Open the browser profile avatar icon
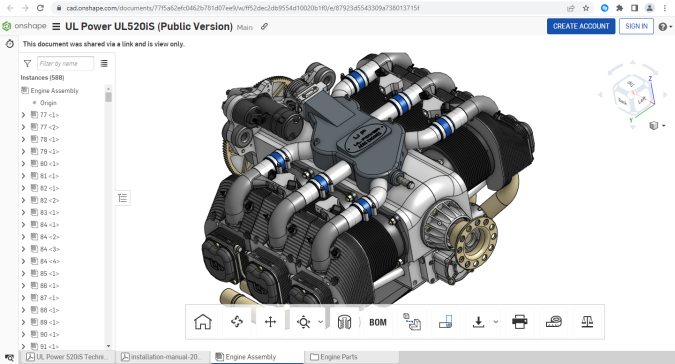This screenshot has height=364, width=675. point(650,8)
